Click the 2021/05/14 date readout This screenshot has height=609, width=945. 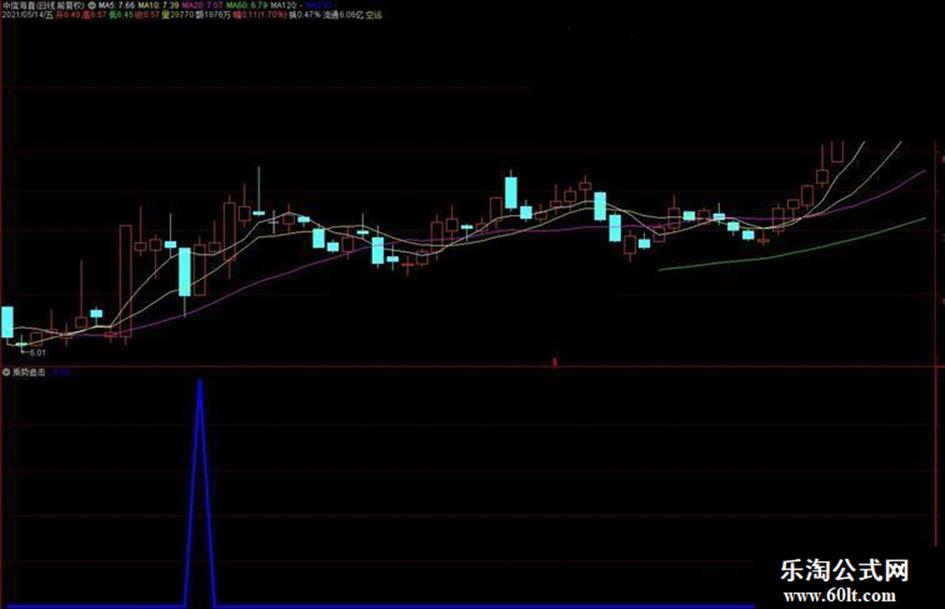click(x=27, y=14)
